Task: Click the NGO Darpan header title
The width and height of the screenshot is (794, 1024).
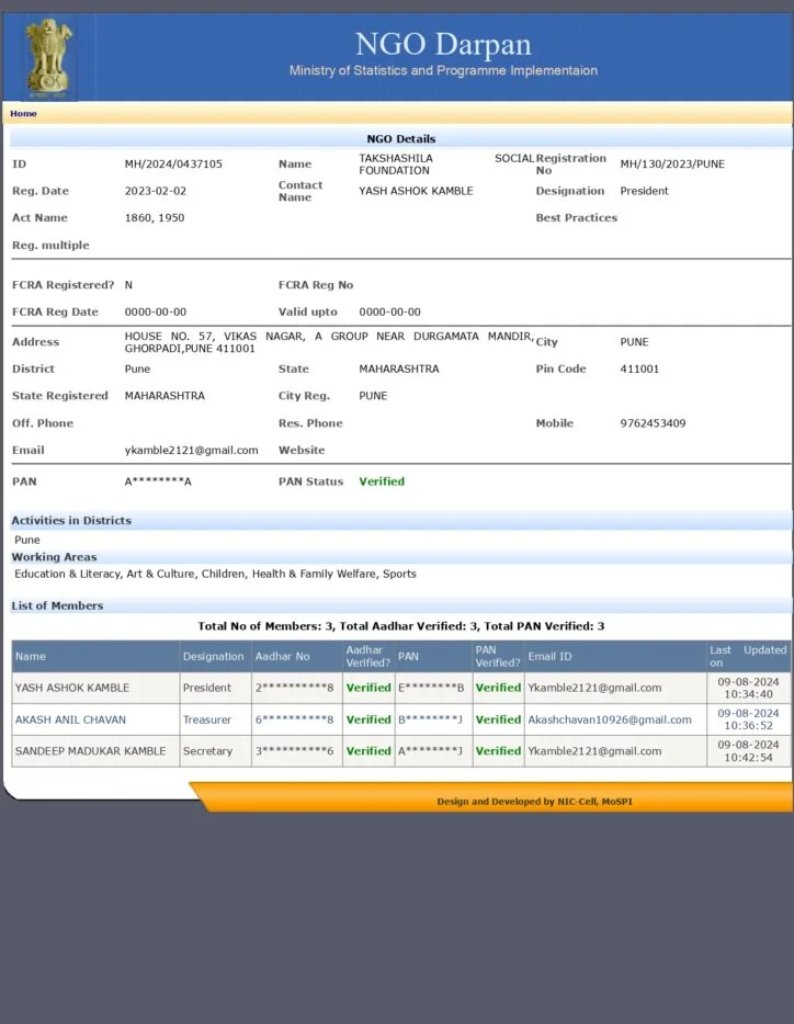Action: [443, 44]
